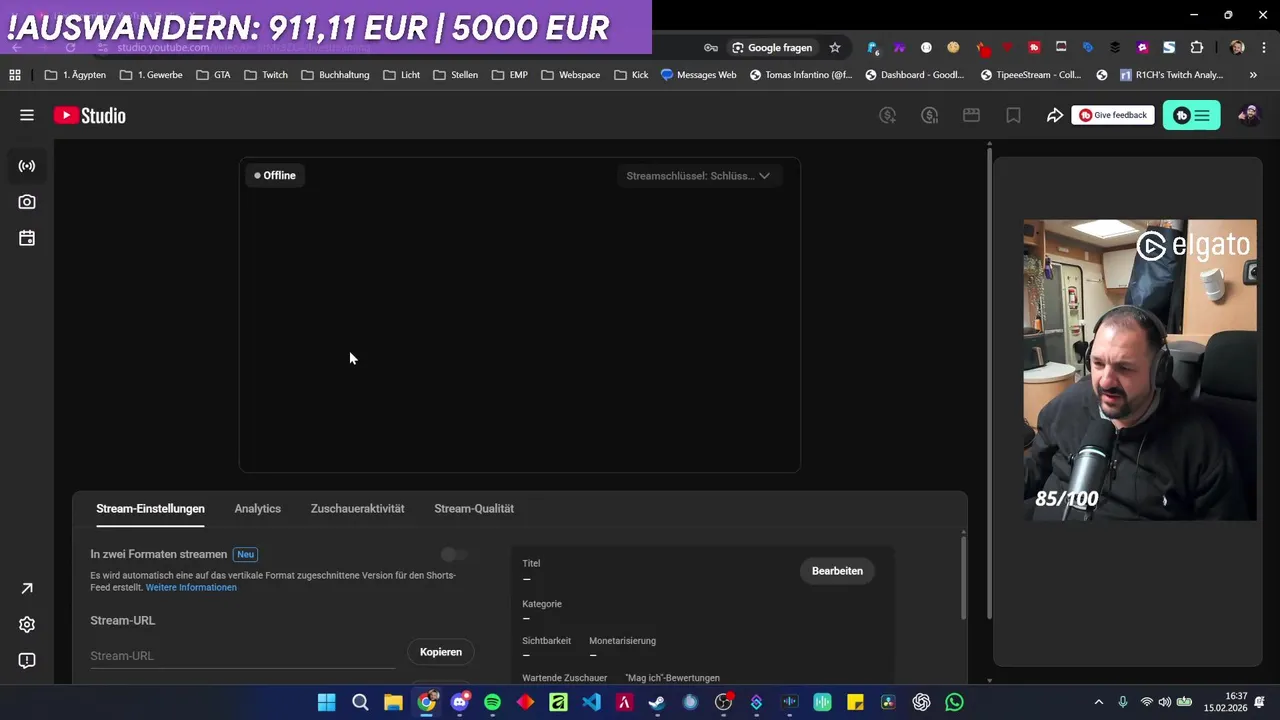Open R1CH's Twitch Analyzer bookmark

[1172, 75]
